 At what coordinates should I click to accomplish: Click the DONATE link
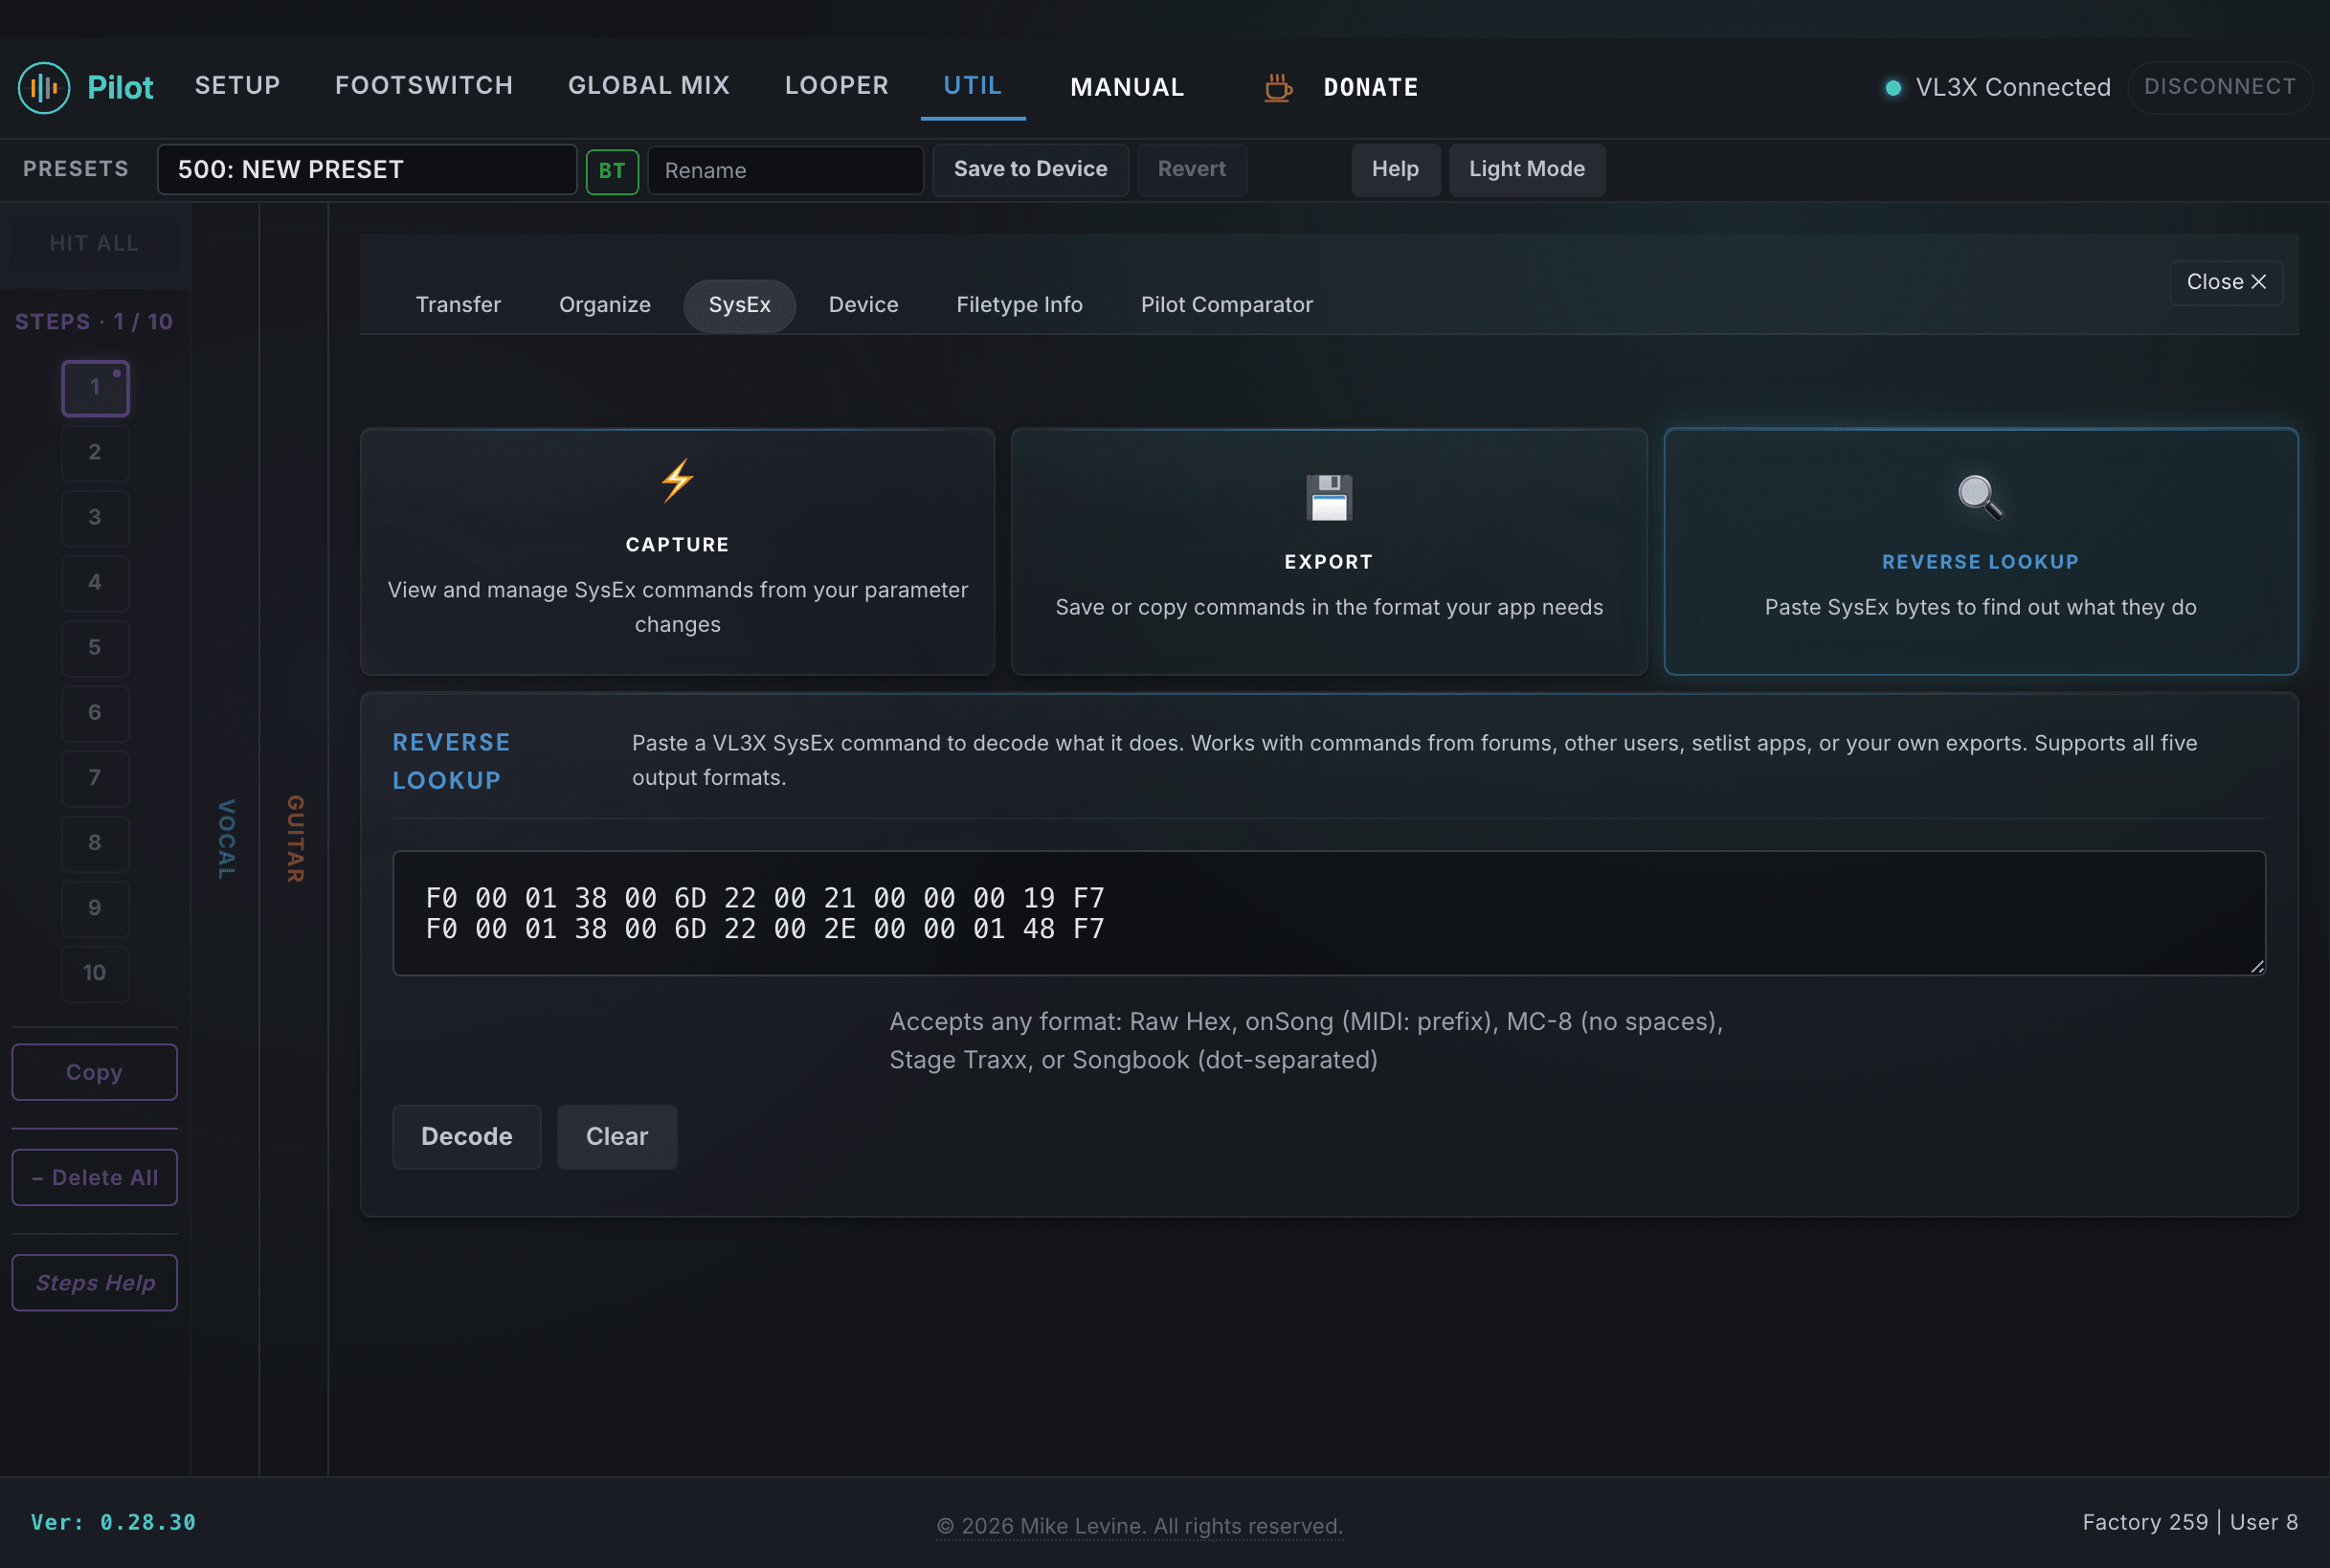coord(1371,87)
